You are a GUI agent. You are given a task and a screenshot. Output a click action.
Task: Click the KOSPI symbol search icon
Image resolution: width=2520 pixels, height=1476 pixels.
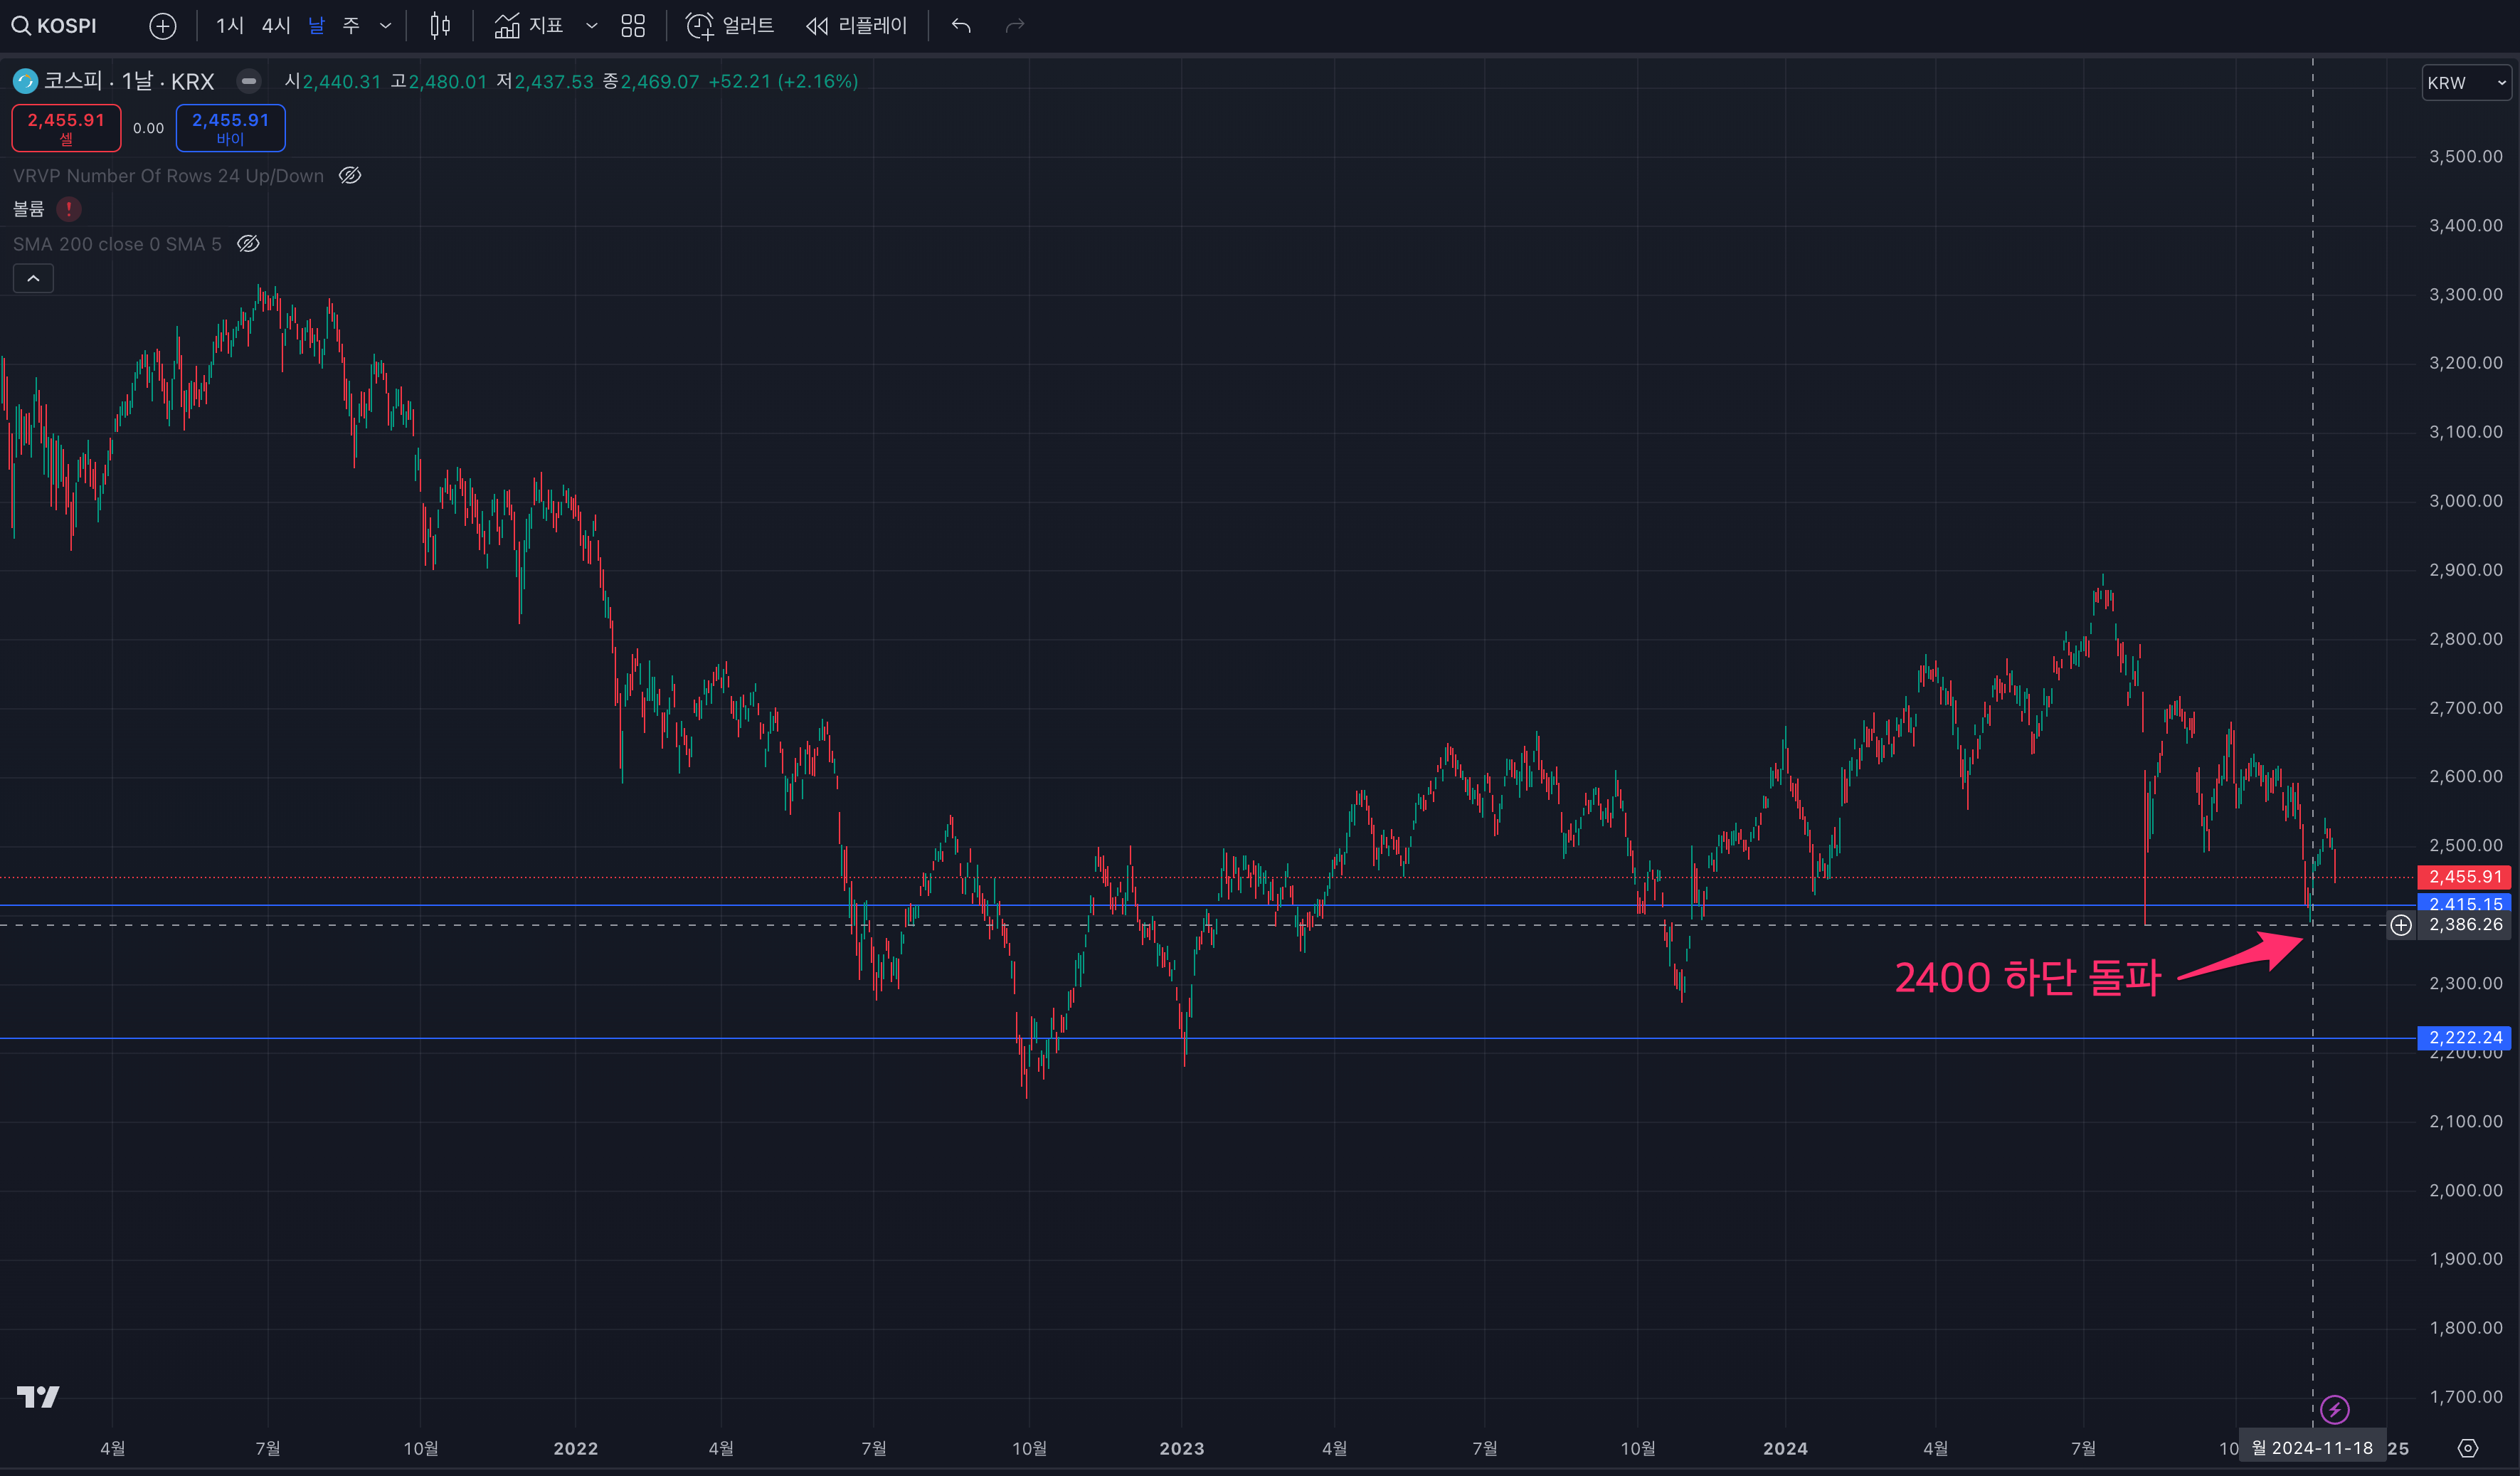tap(21, 26)
